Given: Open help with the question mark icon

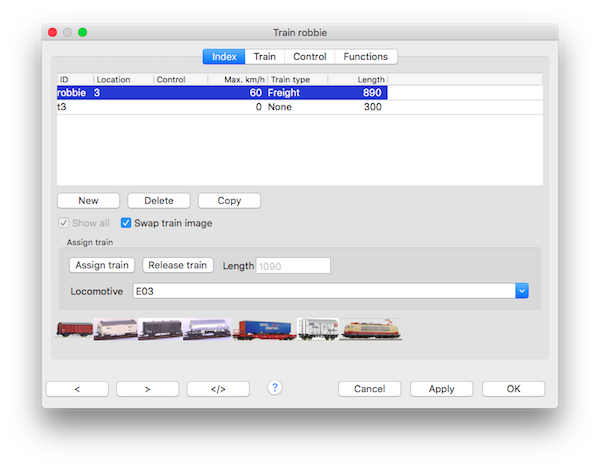Looking at the screenshot, I should 275,388.
